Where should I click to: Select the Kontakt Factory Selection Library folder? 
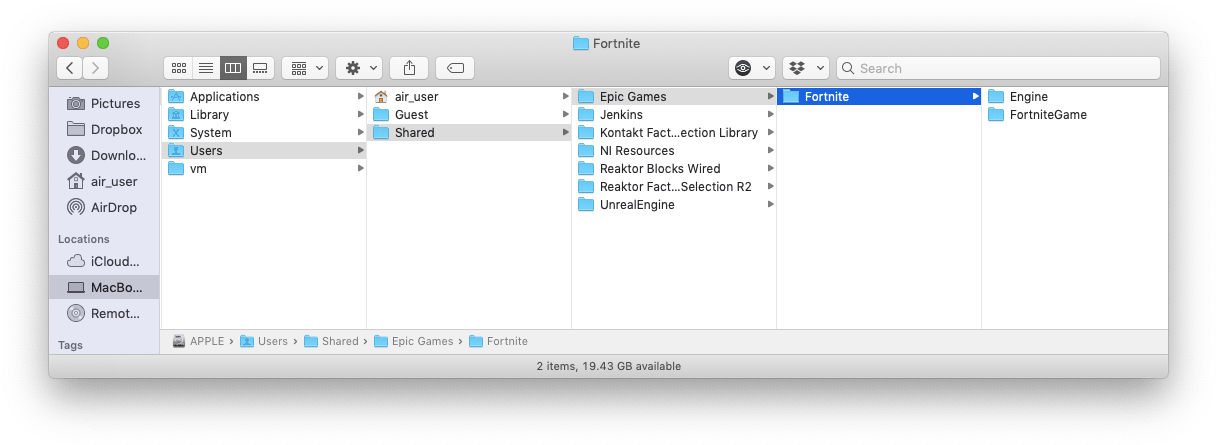[x=674, y=132]
